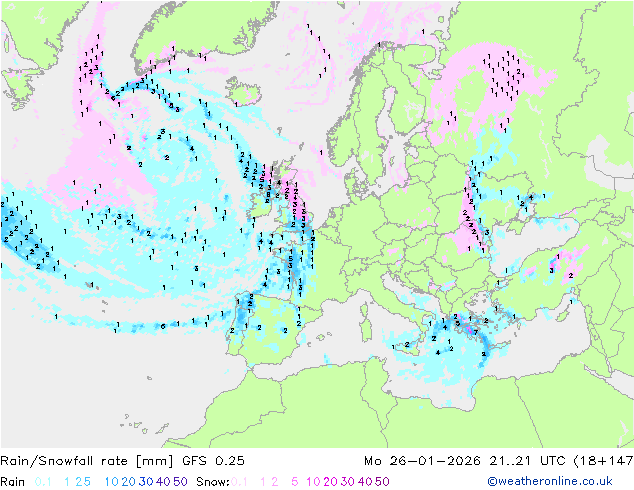Click the 'Snow:' legend label
The height and width of the screenshot is (490, 634).
(x=213, y=482)
